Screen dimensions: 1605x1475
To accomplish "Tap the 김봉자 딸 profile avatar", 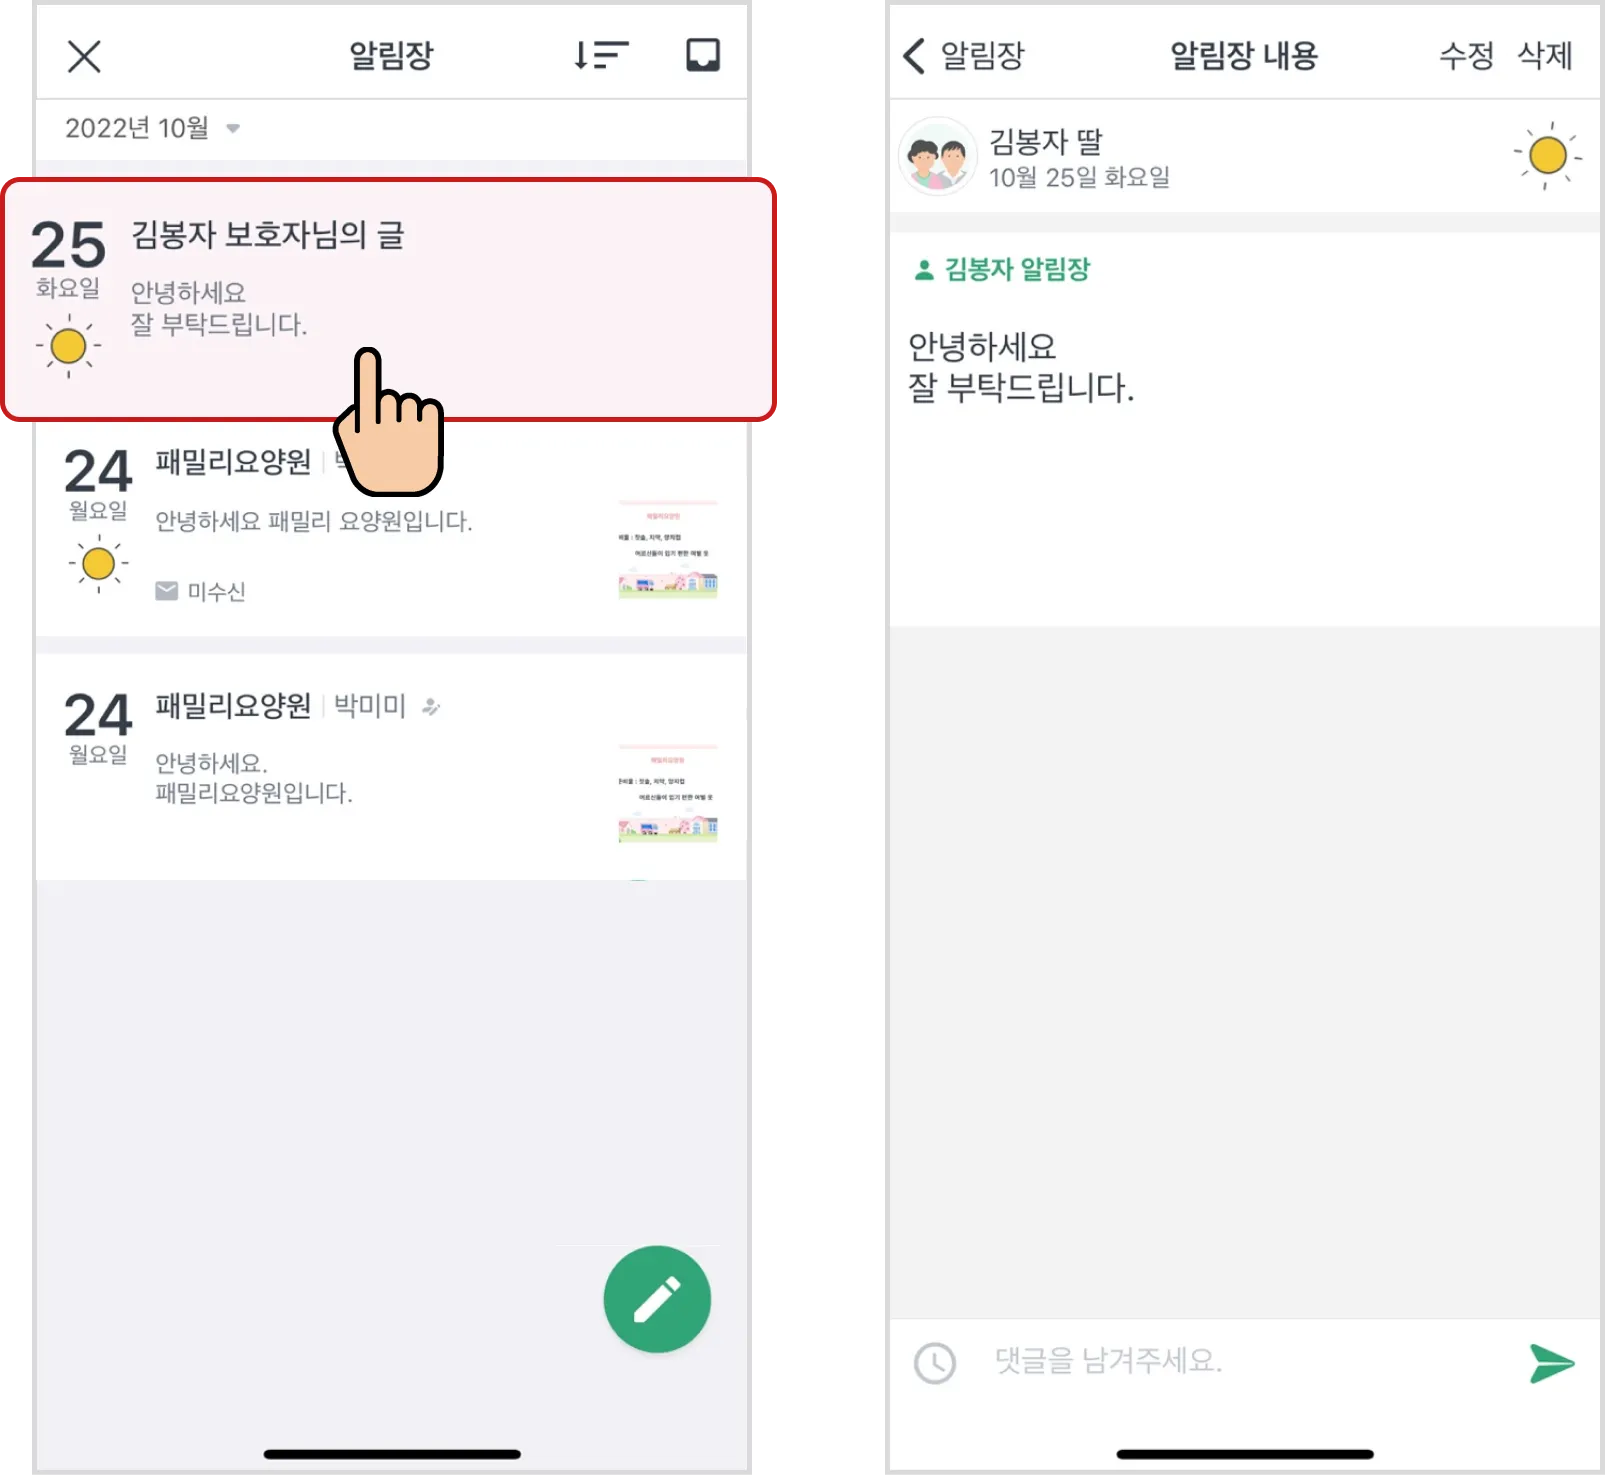I will click(938, 156).
